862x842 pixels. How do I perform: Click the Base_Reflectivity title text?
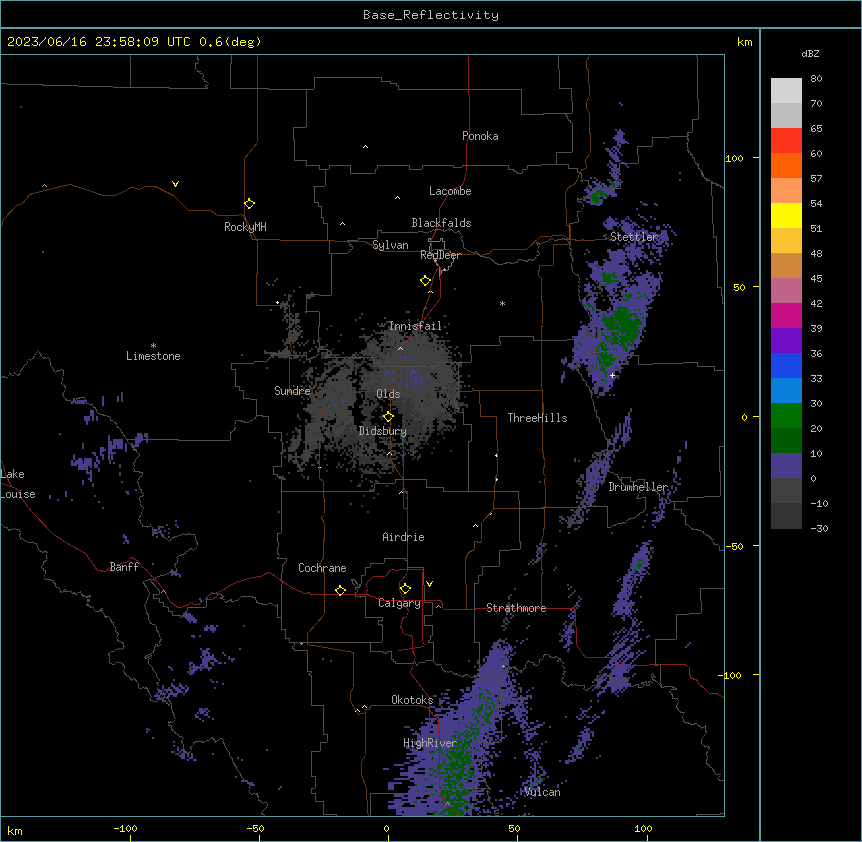click(431, 15)
